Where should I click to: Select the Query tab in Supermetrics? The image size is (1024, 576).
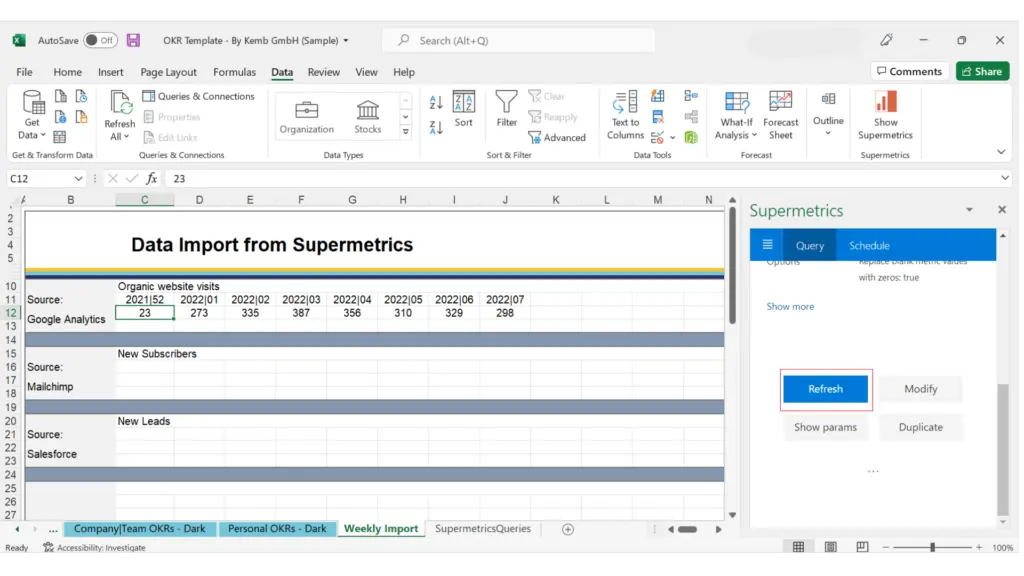click(809, 246)
